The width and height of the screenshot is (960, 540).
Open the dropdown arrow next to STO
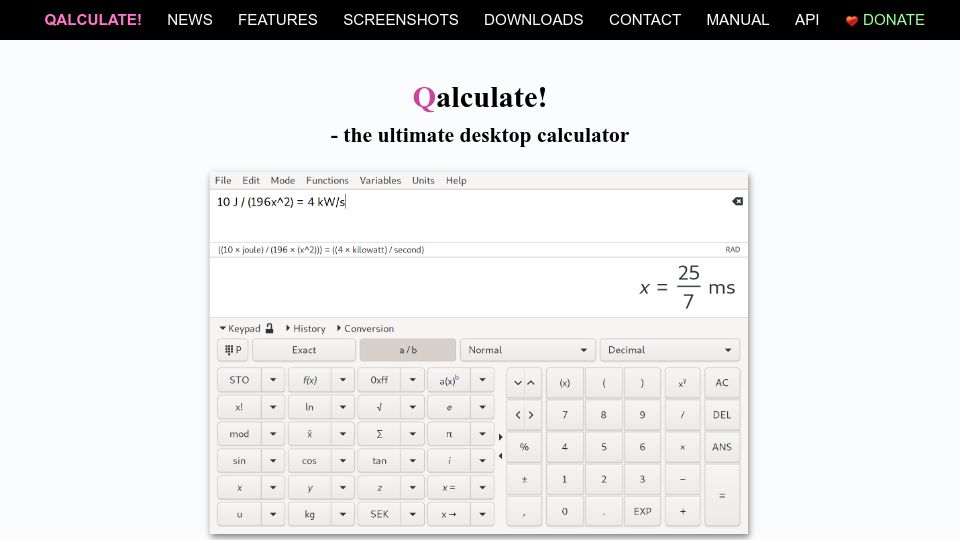[273, 380]
